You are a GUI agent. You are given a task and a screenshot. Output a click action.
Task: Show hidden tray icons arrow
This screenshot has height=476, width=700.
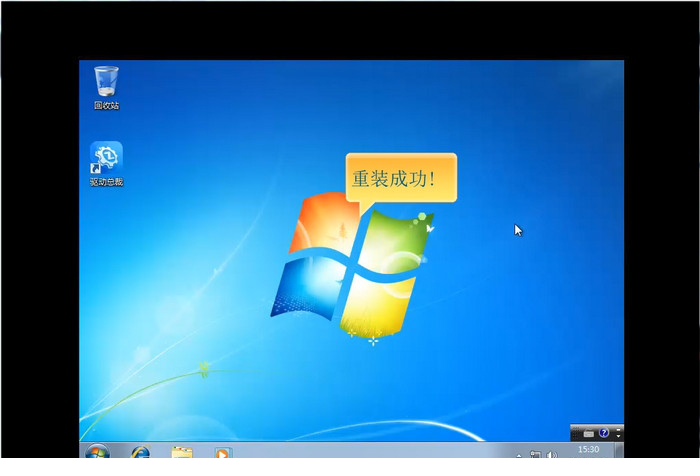point(518,455)
